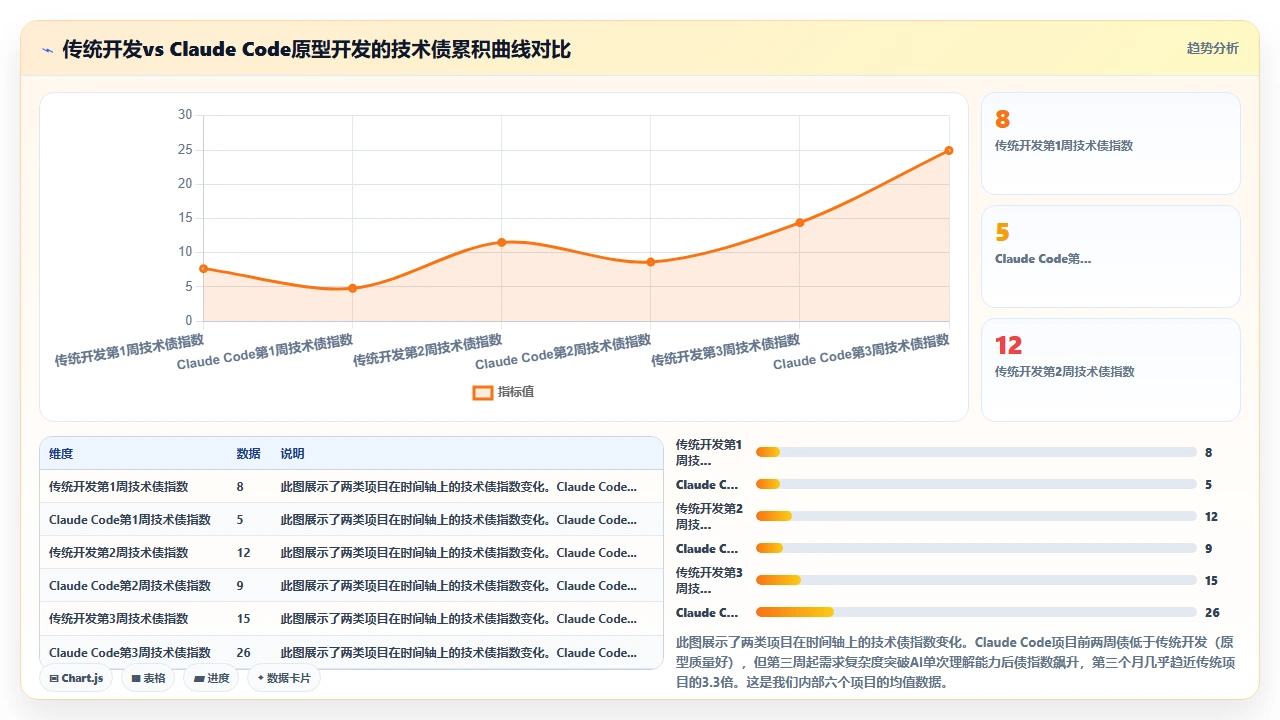Click the data card showing 8
This screenshot has height=720, width=1280.
click(1111, 143)
